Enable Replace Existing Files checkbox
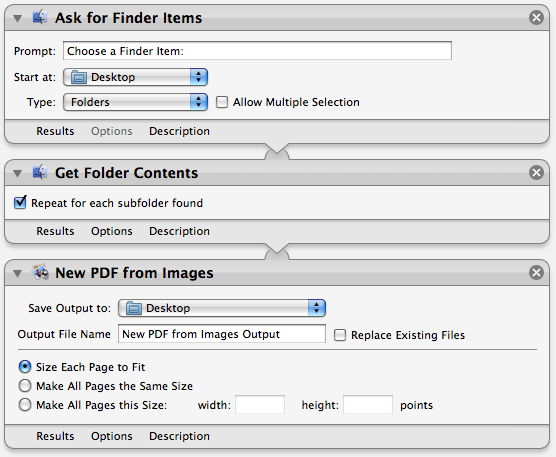This screenshot has height=457, width=556. tap(340, 335)
